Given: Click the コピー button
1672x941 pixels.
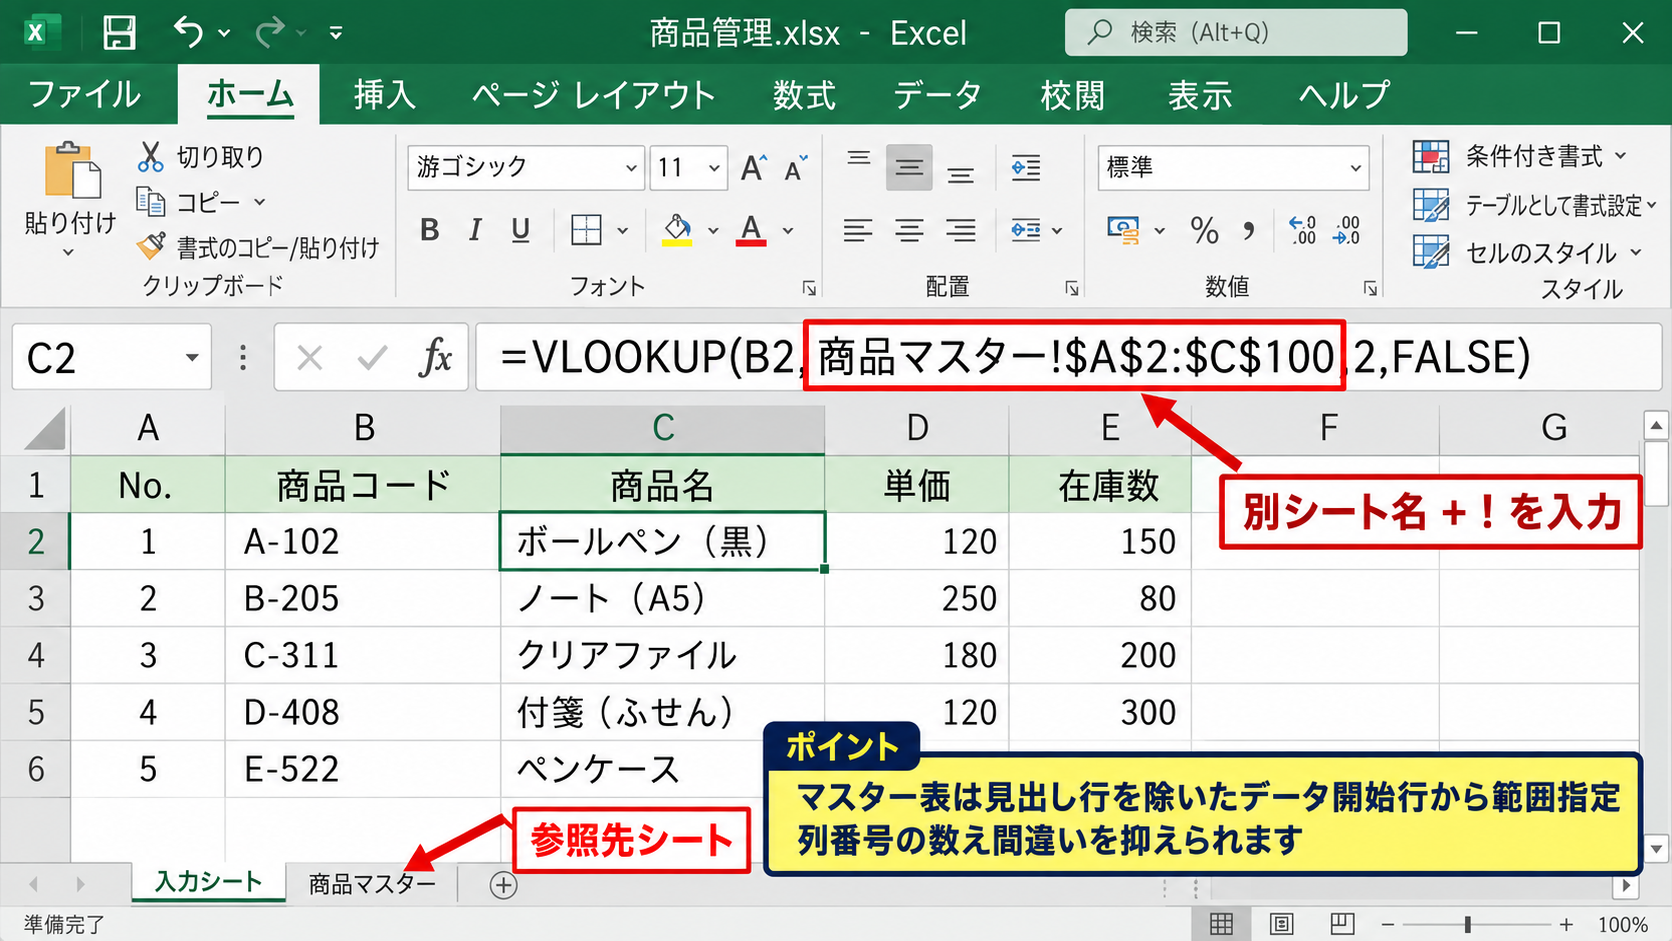Looking at the screenshot, I should [189, 202].
